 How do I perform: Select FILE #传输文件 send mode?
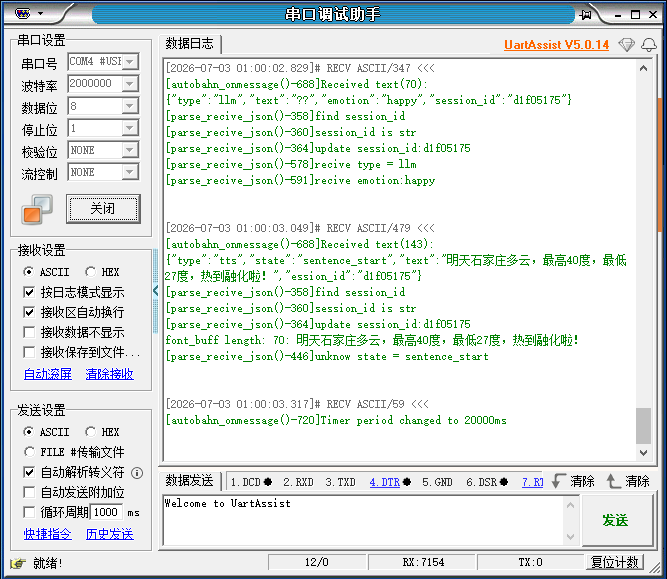(74, 452)
